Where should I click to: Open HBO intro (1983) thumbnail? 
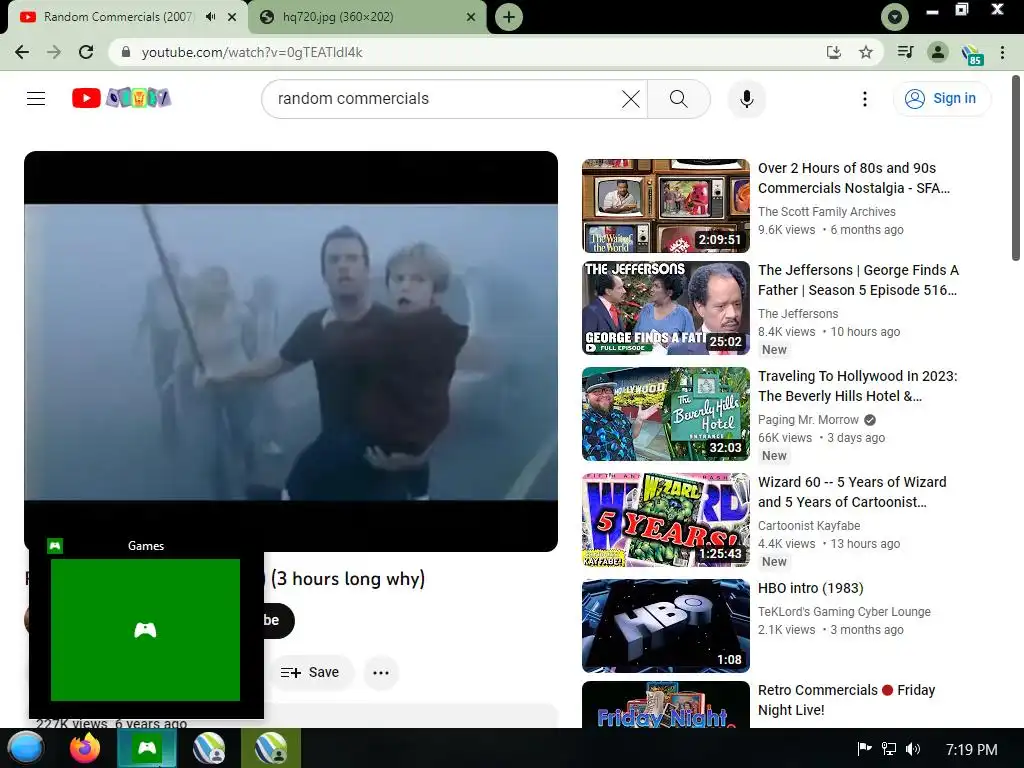point(665,626)
